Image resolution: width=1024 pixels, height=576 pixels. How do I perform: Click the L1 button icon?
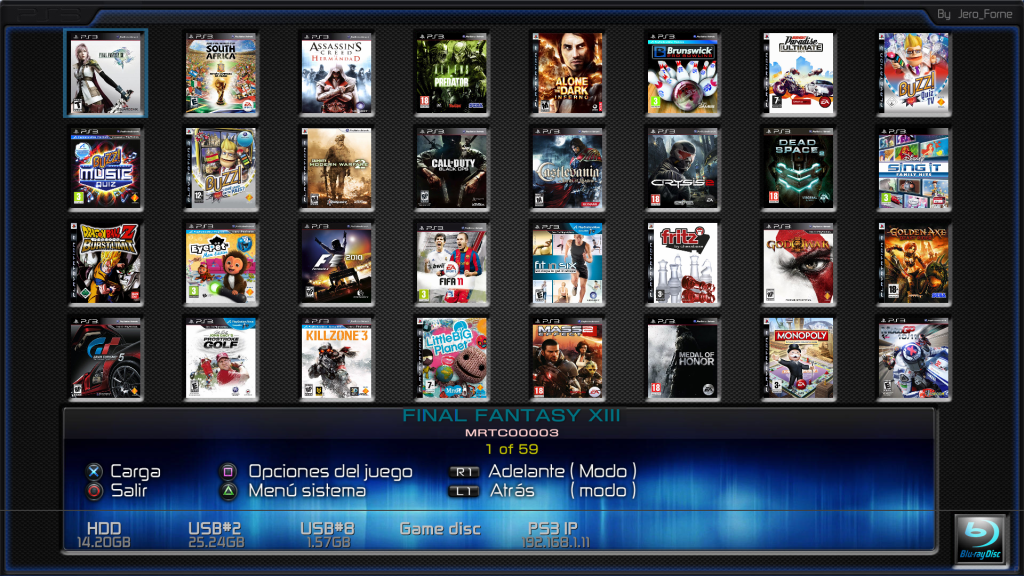(x=464, y=491)
